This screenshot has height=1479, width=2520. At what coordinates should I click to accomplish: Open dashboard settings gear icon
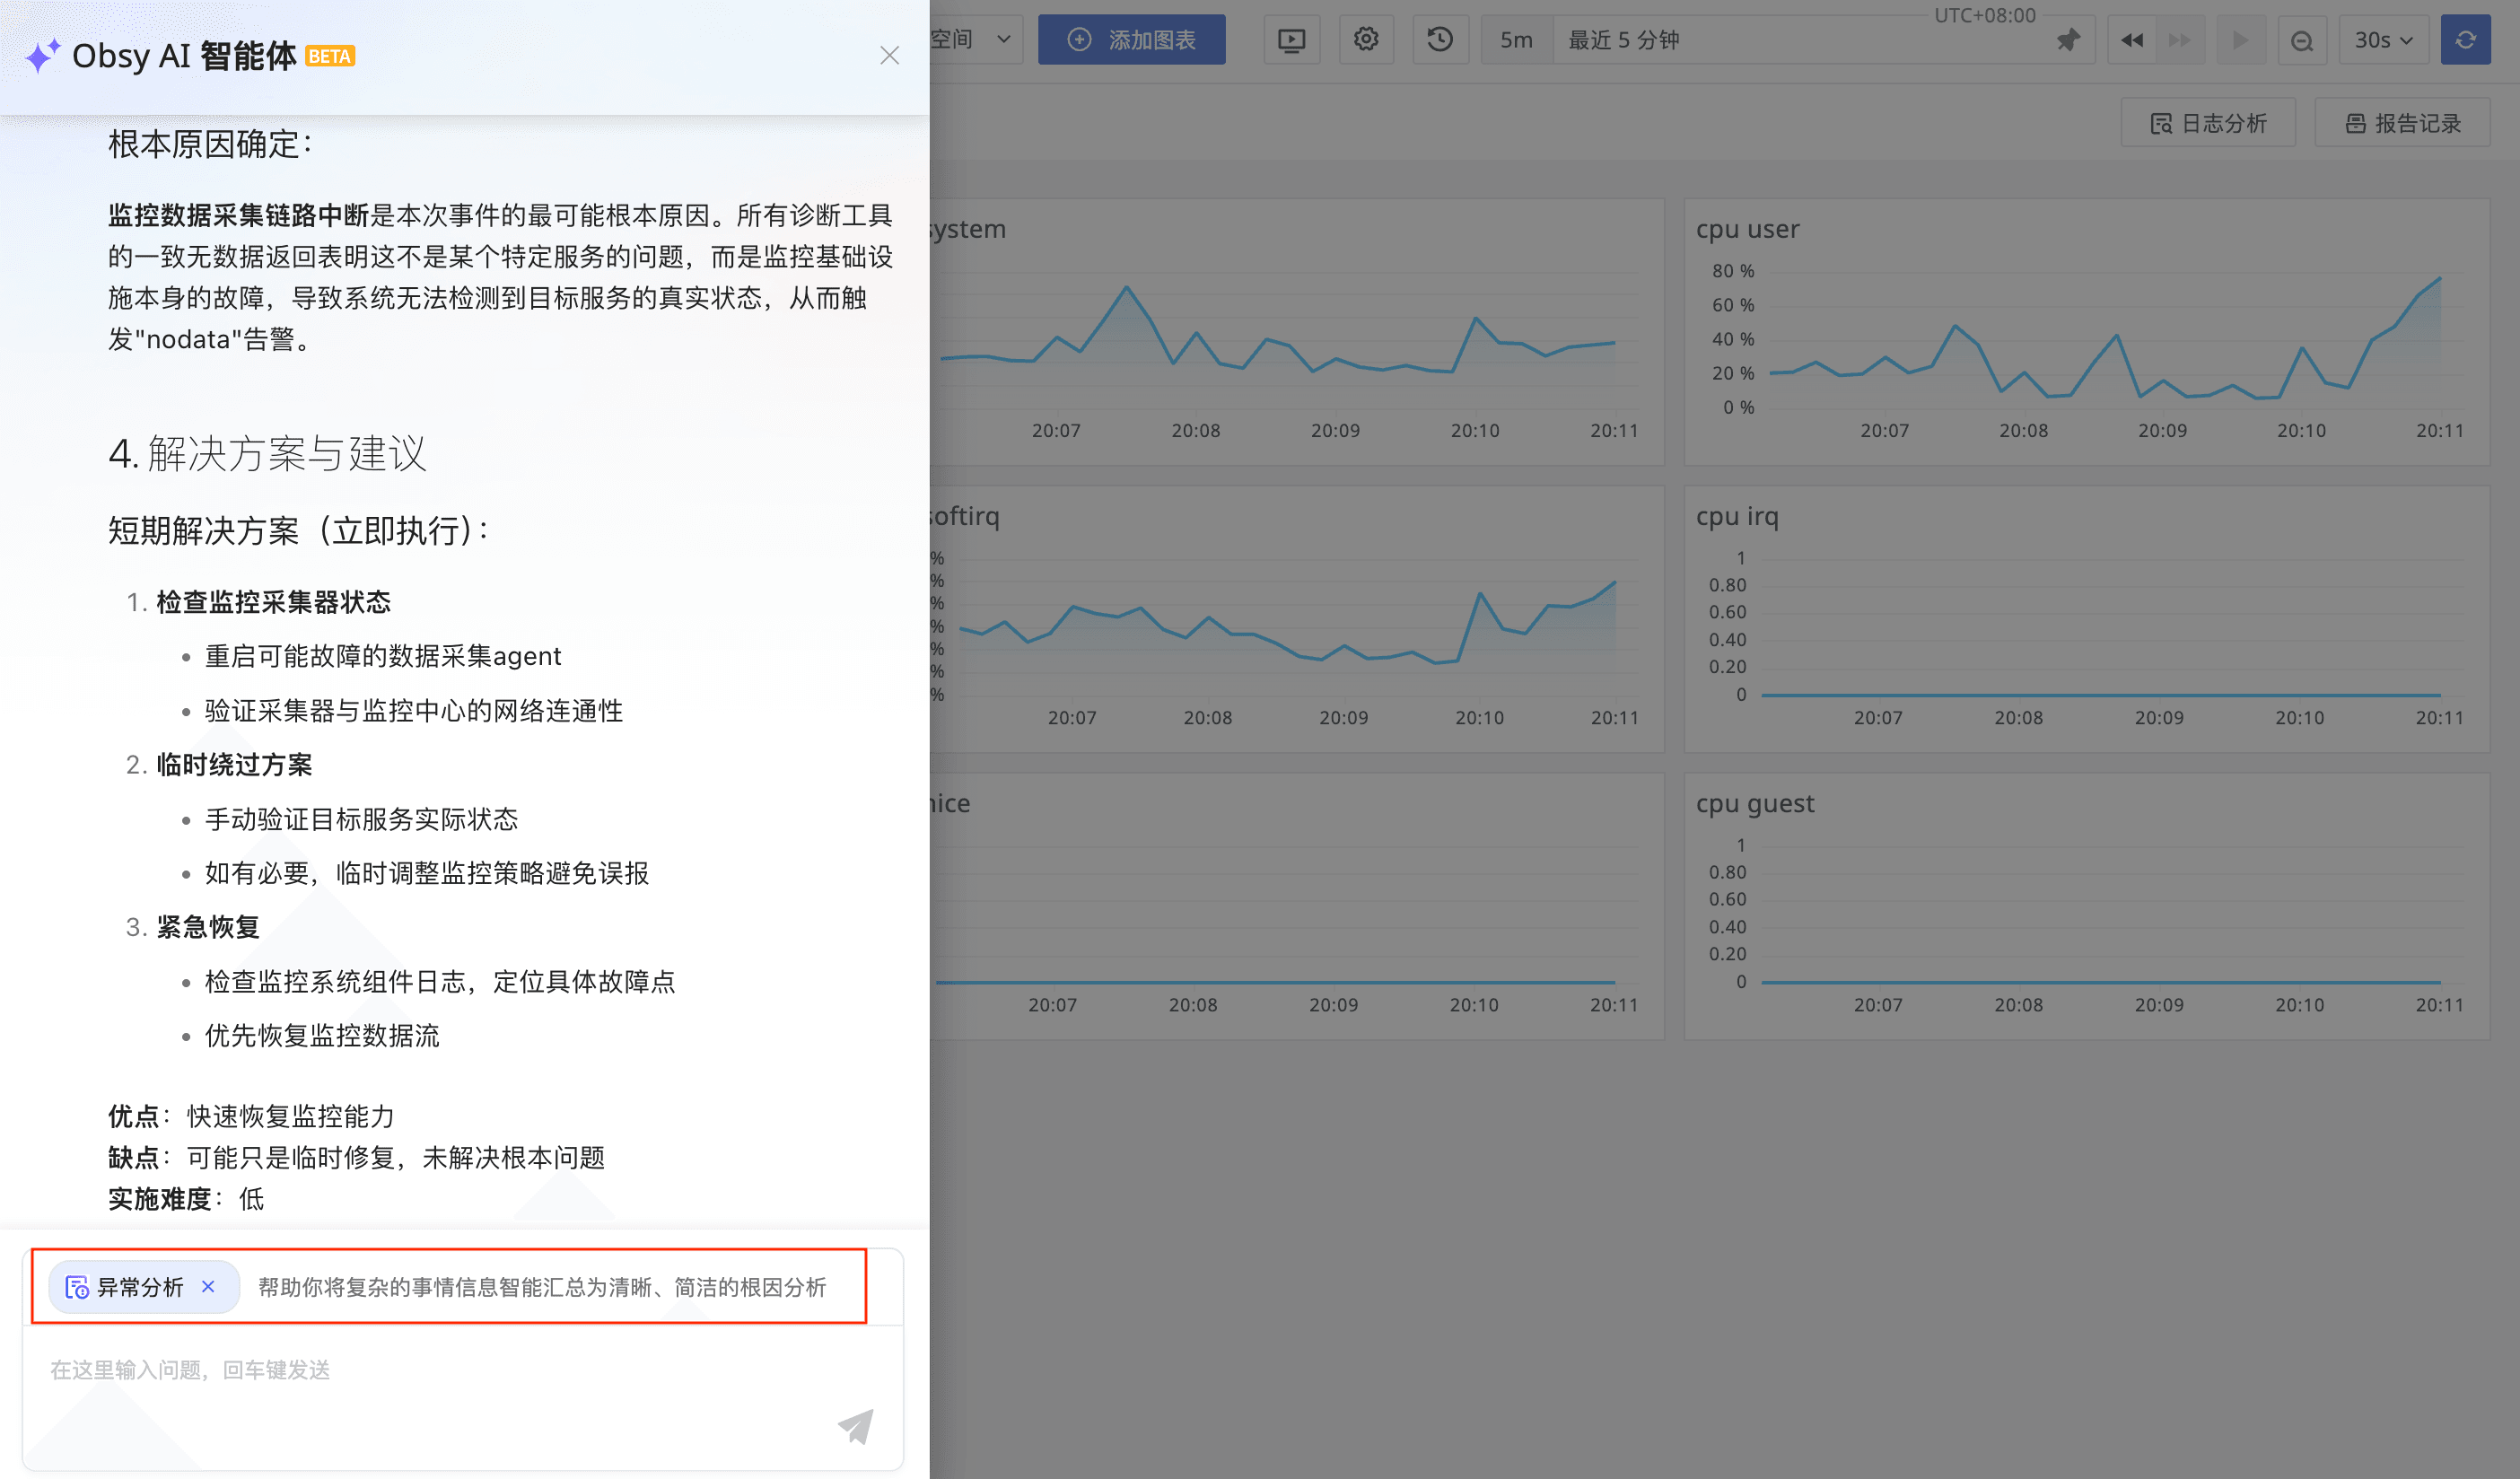click(x=1366, y=40)
